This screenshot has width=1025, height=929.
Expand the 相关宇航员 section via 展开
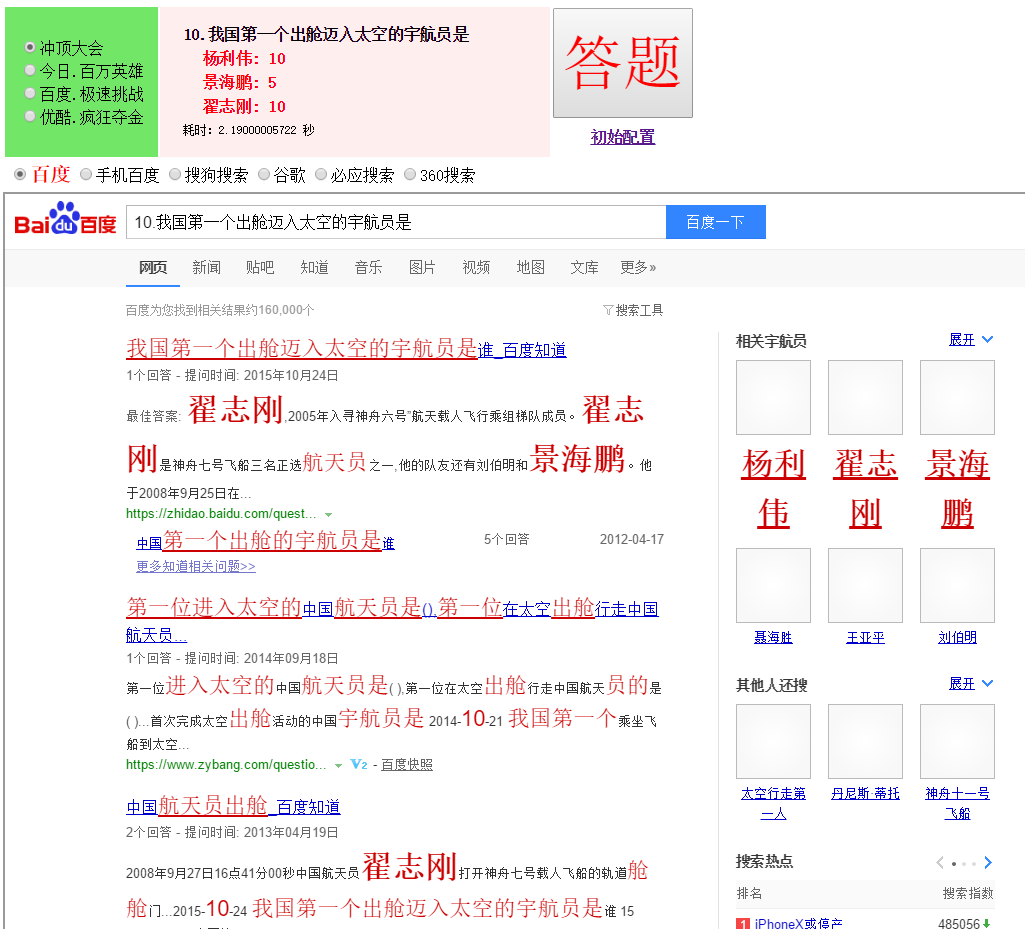[x=971, y=339]
